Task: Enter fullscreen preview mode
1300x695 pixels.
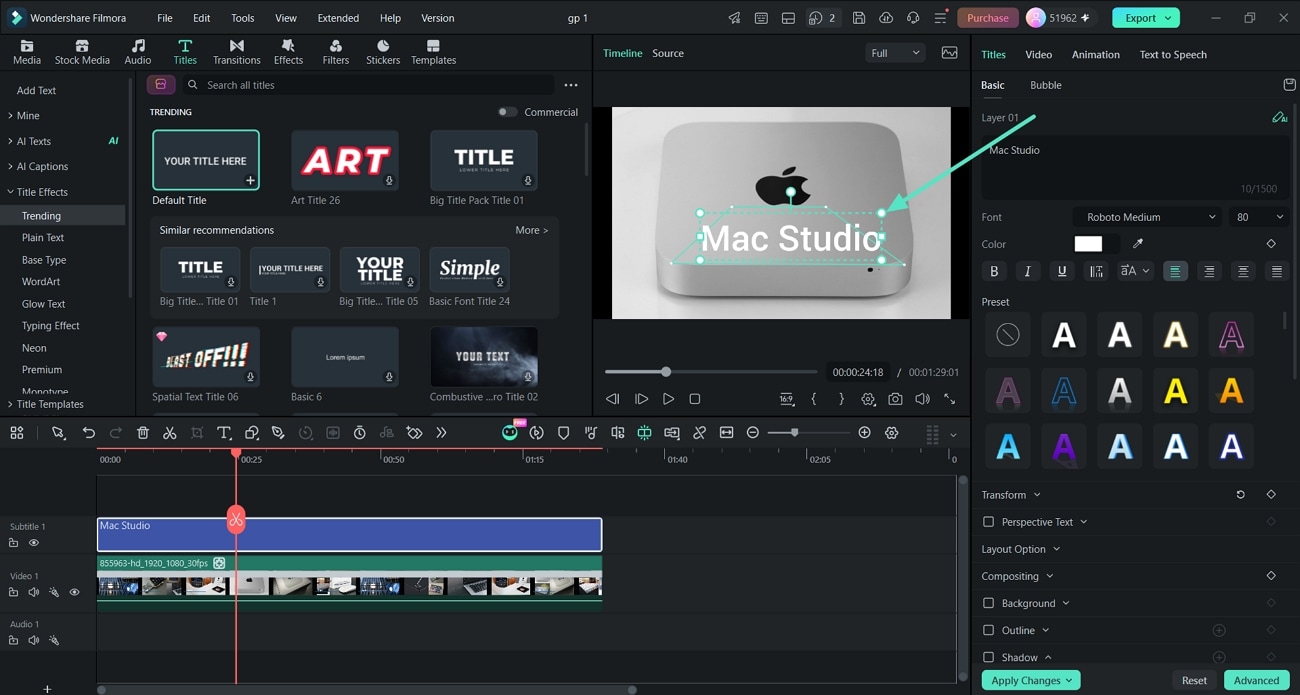Action: pos(949,399)
